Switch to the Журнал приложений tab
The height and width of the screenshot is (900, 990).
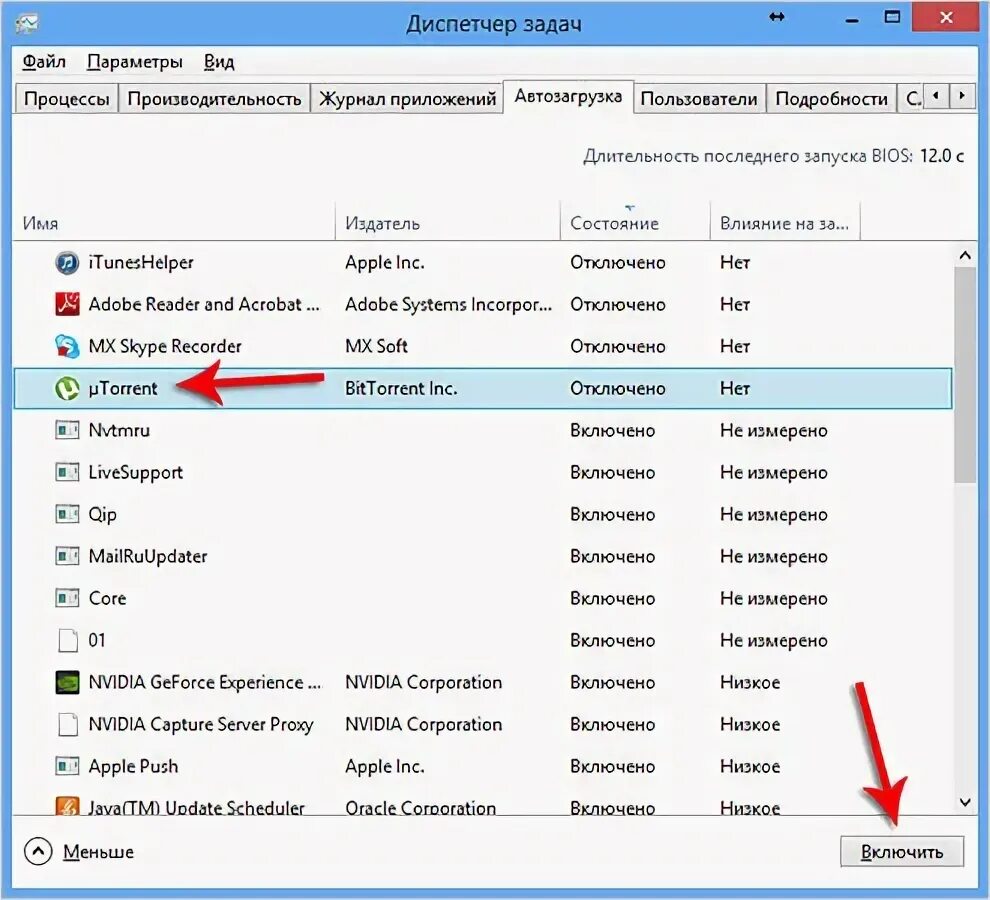[x=407, y=99]
